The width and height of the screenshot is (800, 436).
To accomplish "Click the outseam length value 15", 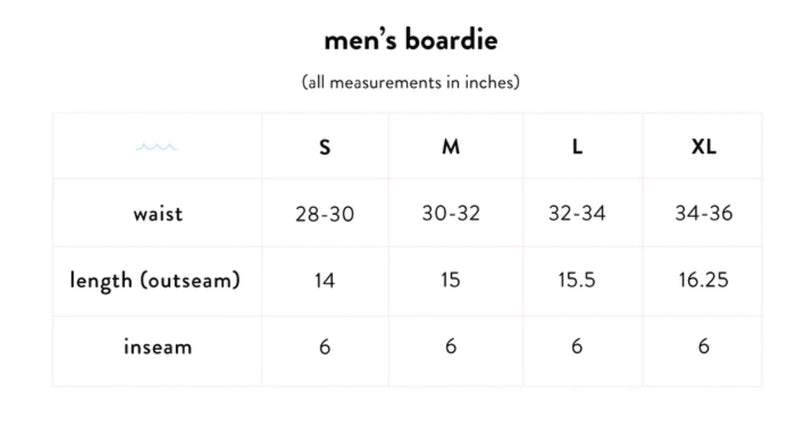I will click(x=451, y=281).
